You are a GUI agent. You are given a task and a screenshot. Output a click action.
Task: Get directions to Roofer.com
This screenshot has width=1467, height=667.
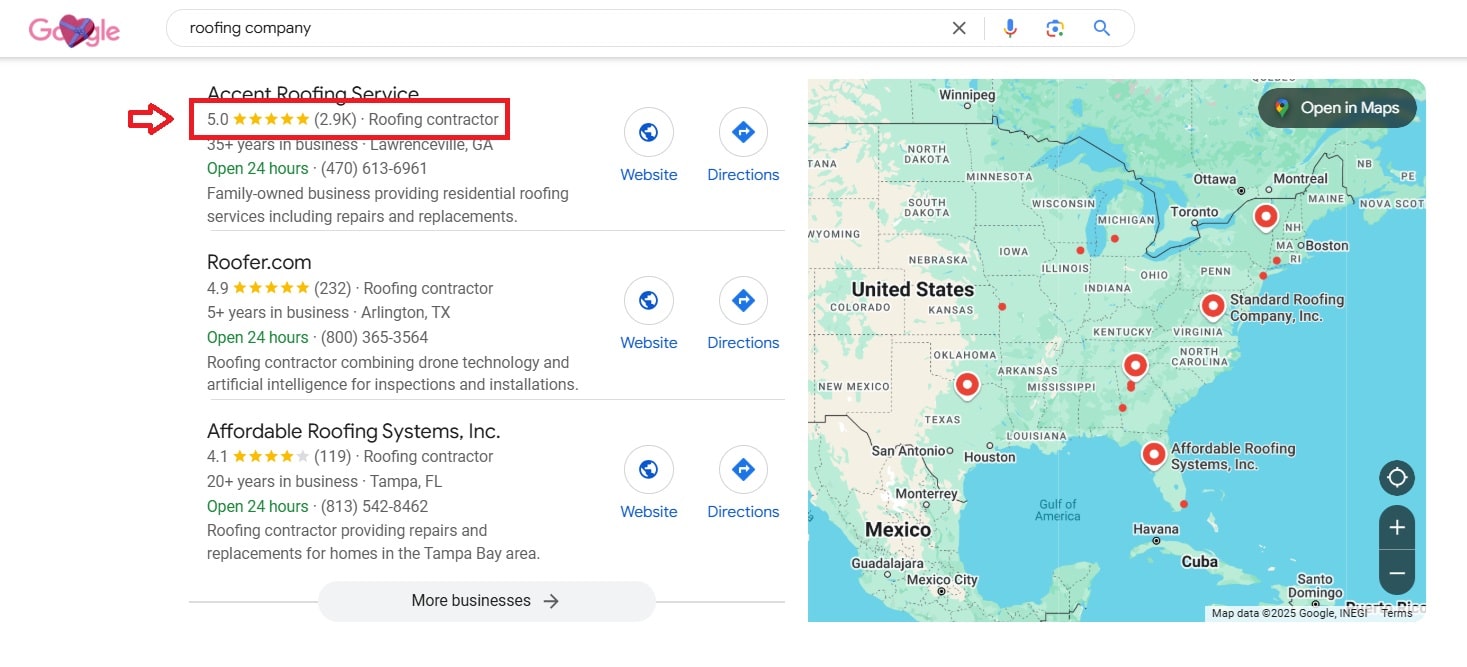click(743, 300)
